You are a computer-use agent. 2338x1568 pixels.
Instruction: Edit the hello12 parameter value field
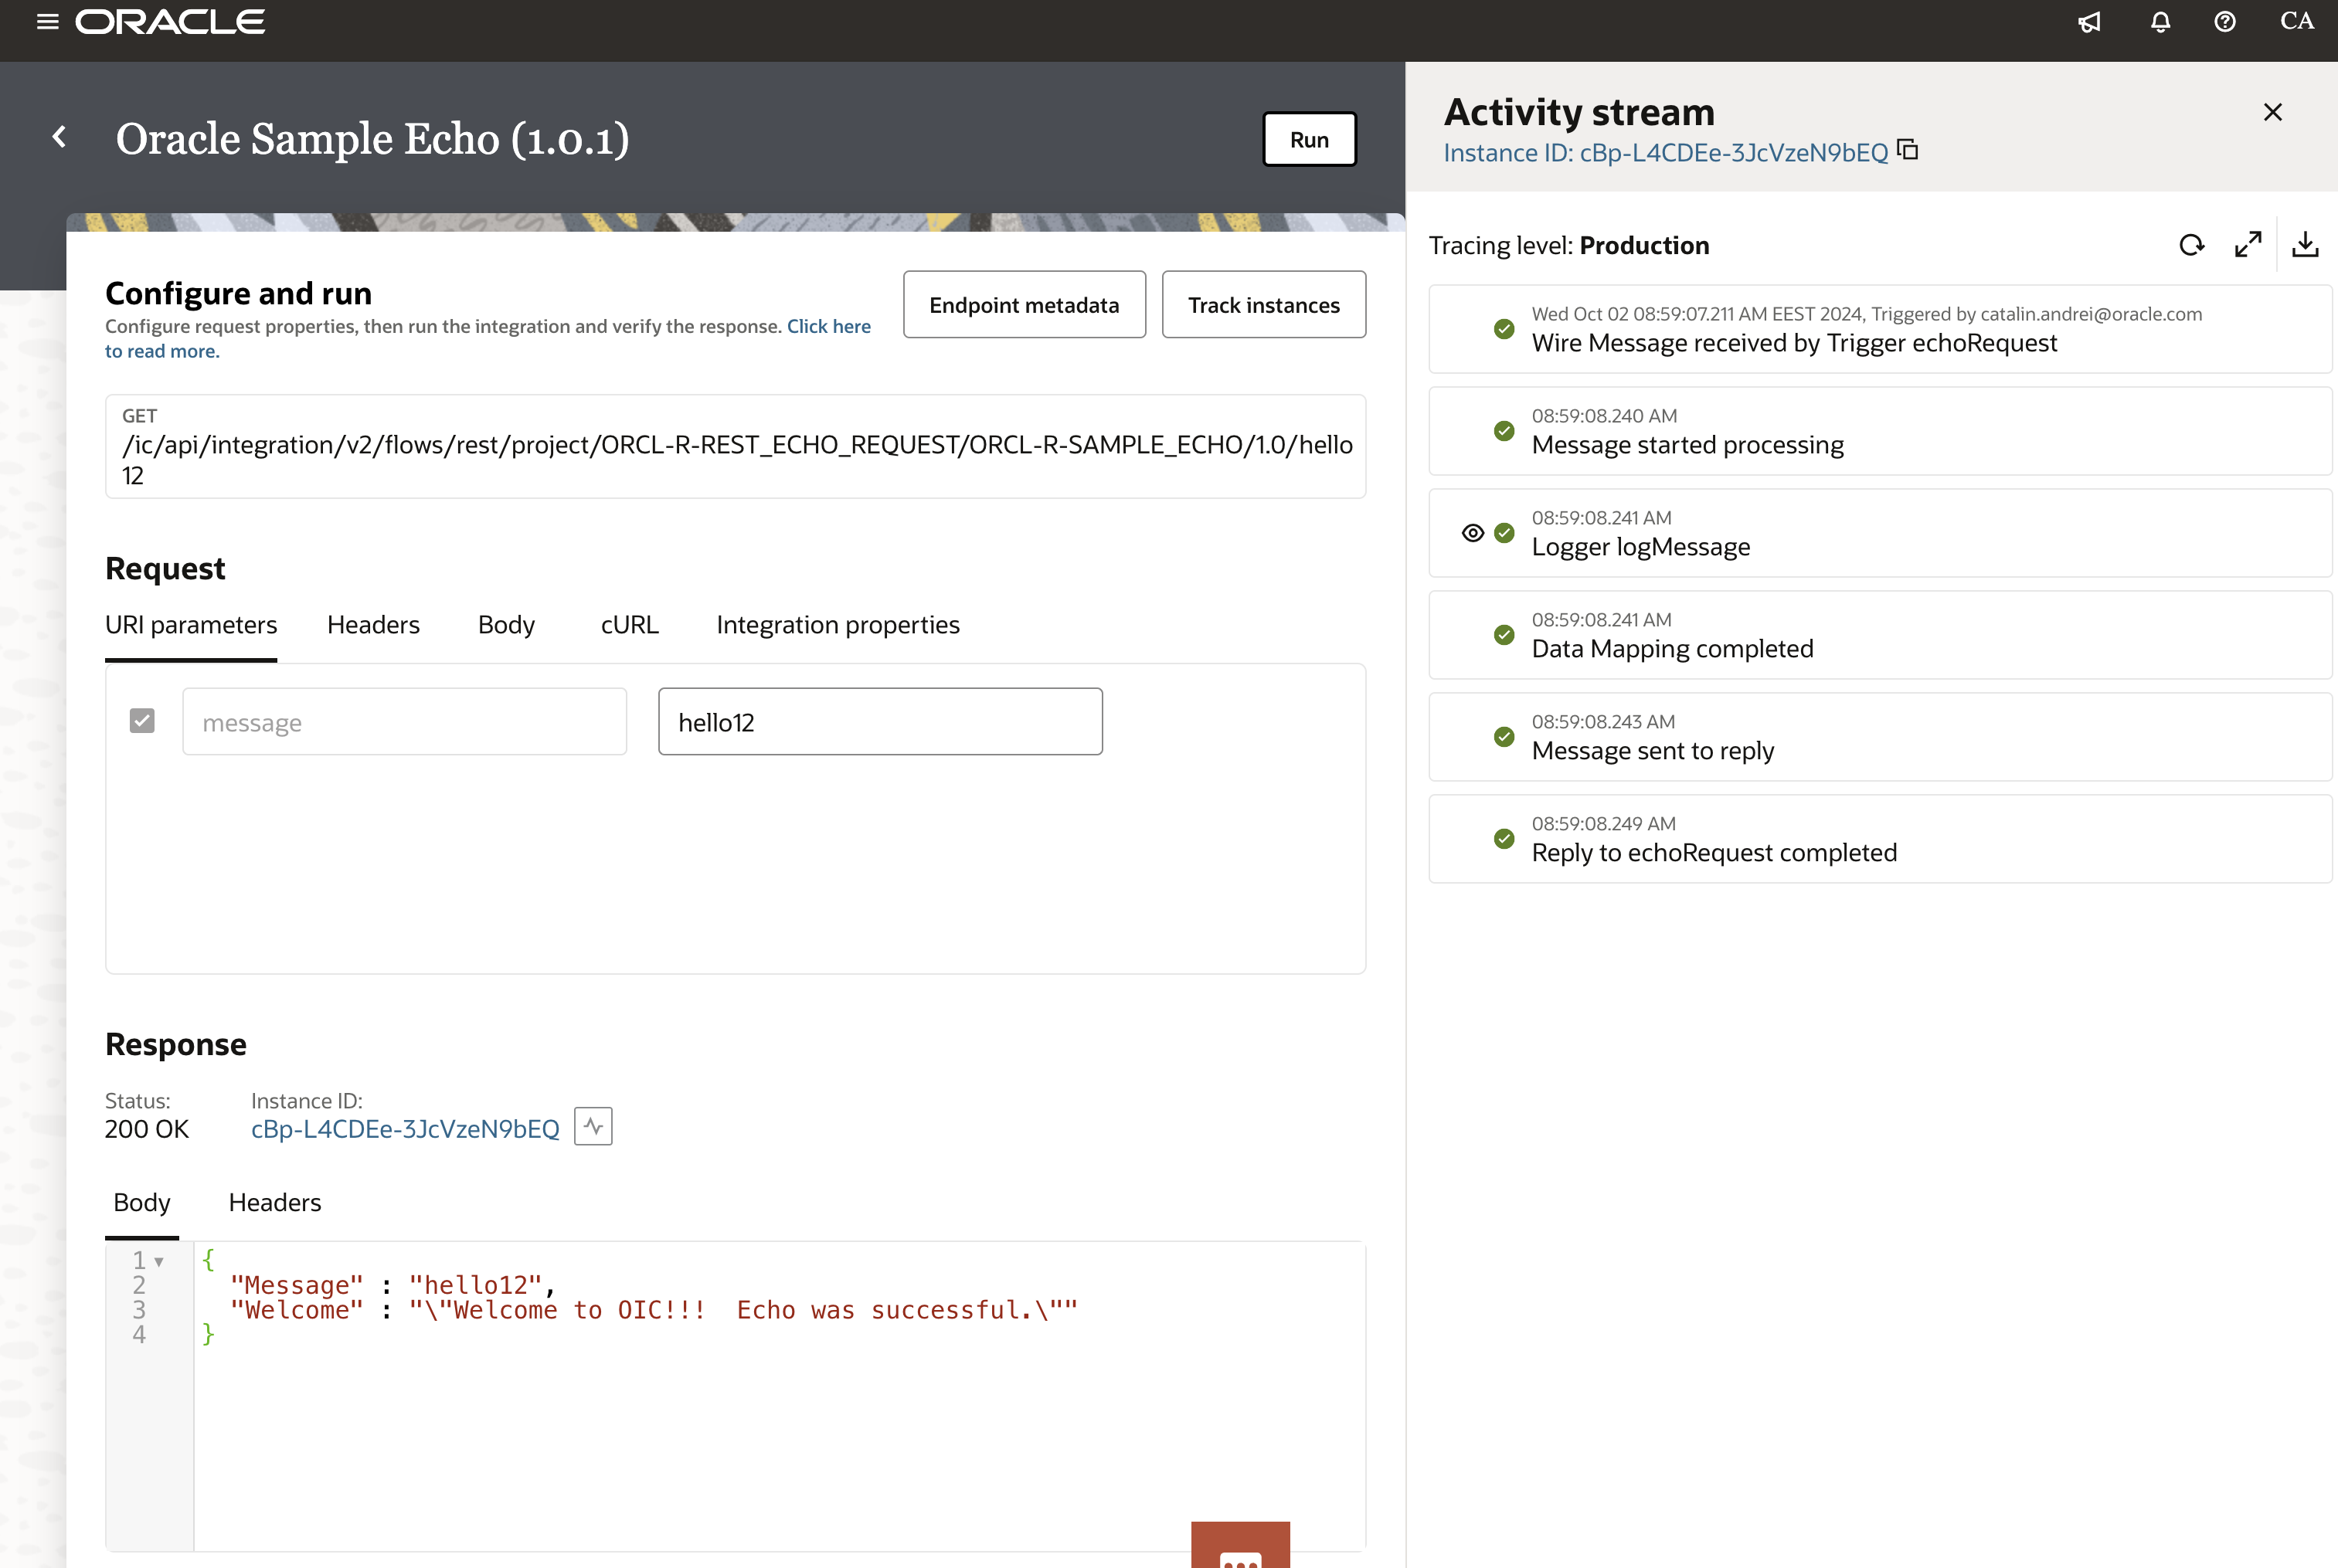[880, 722]
